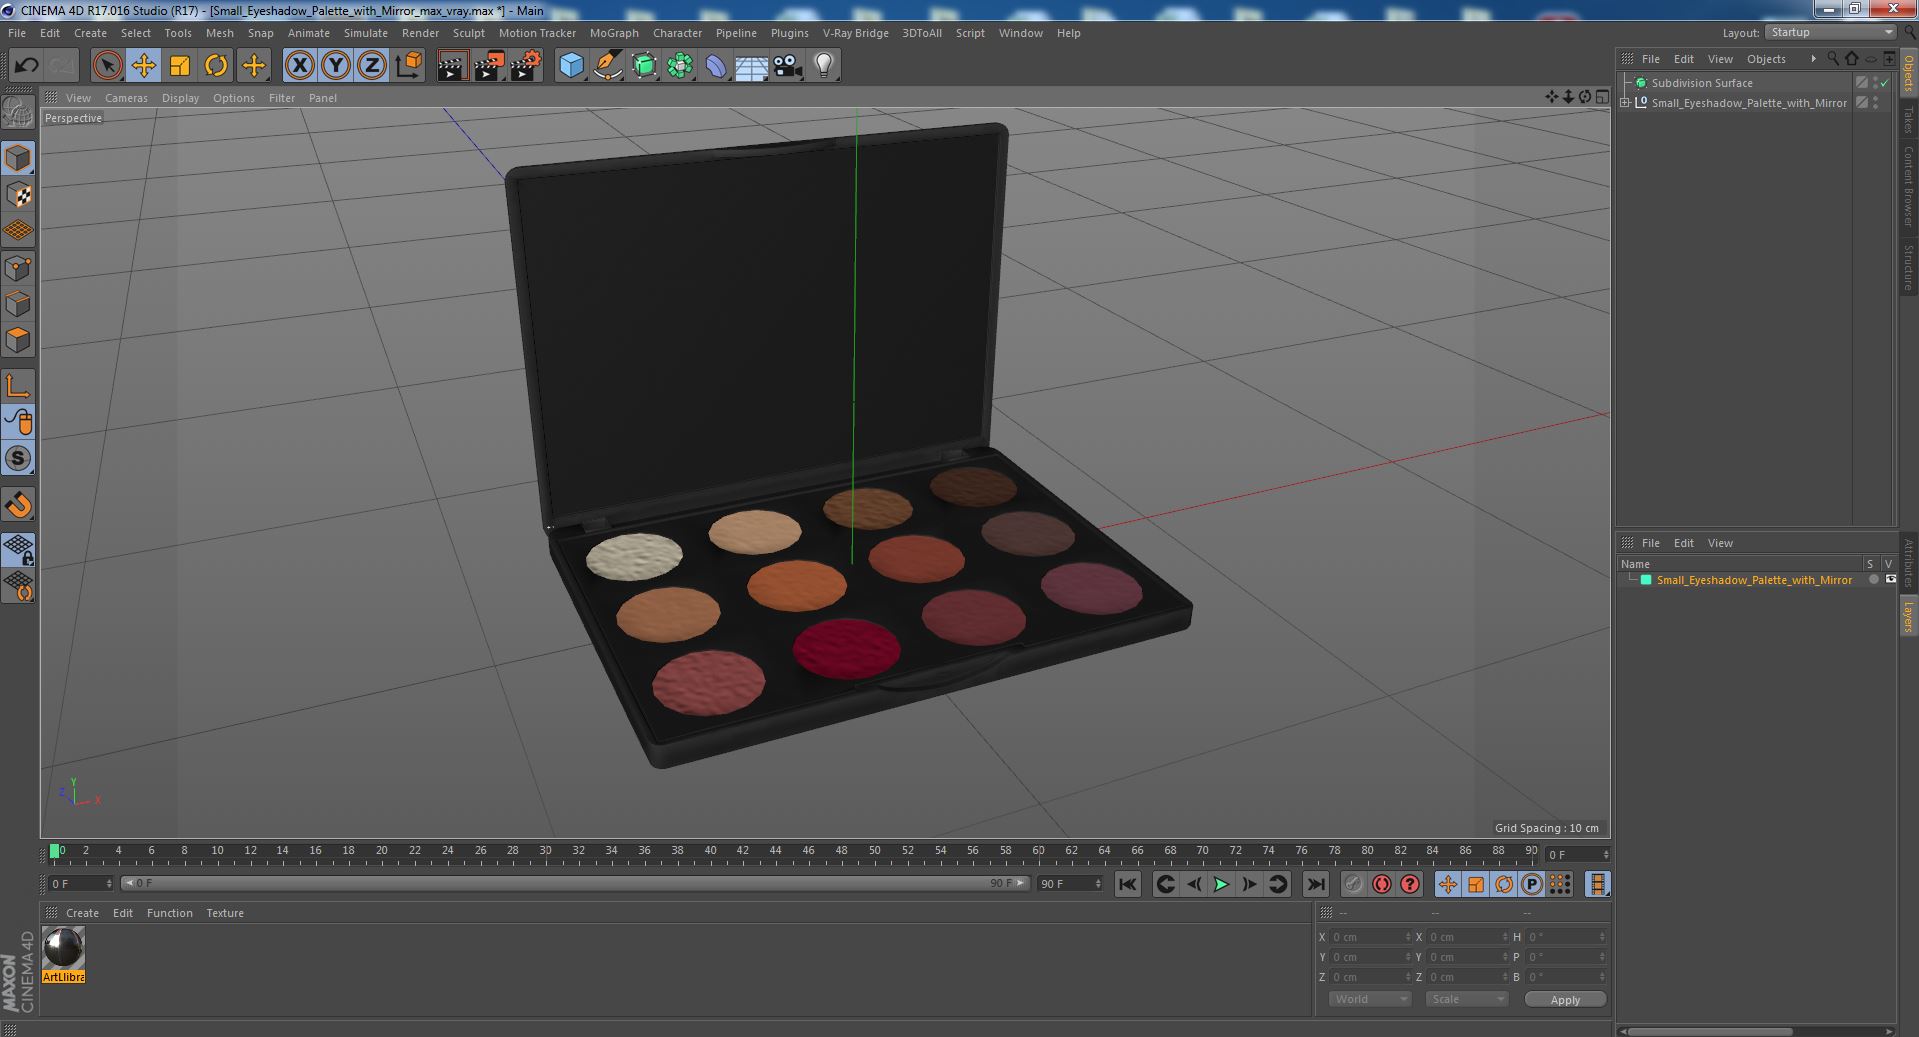Open the array modeling objects icon
This screenshot has height=1037, width=1919.
click(680, 66)
